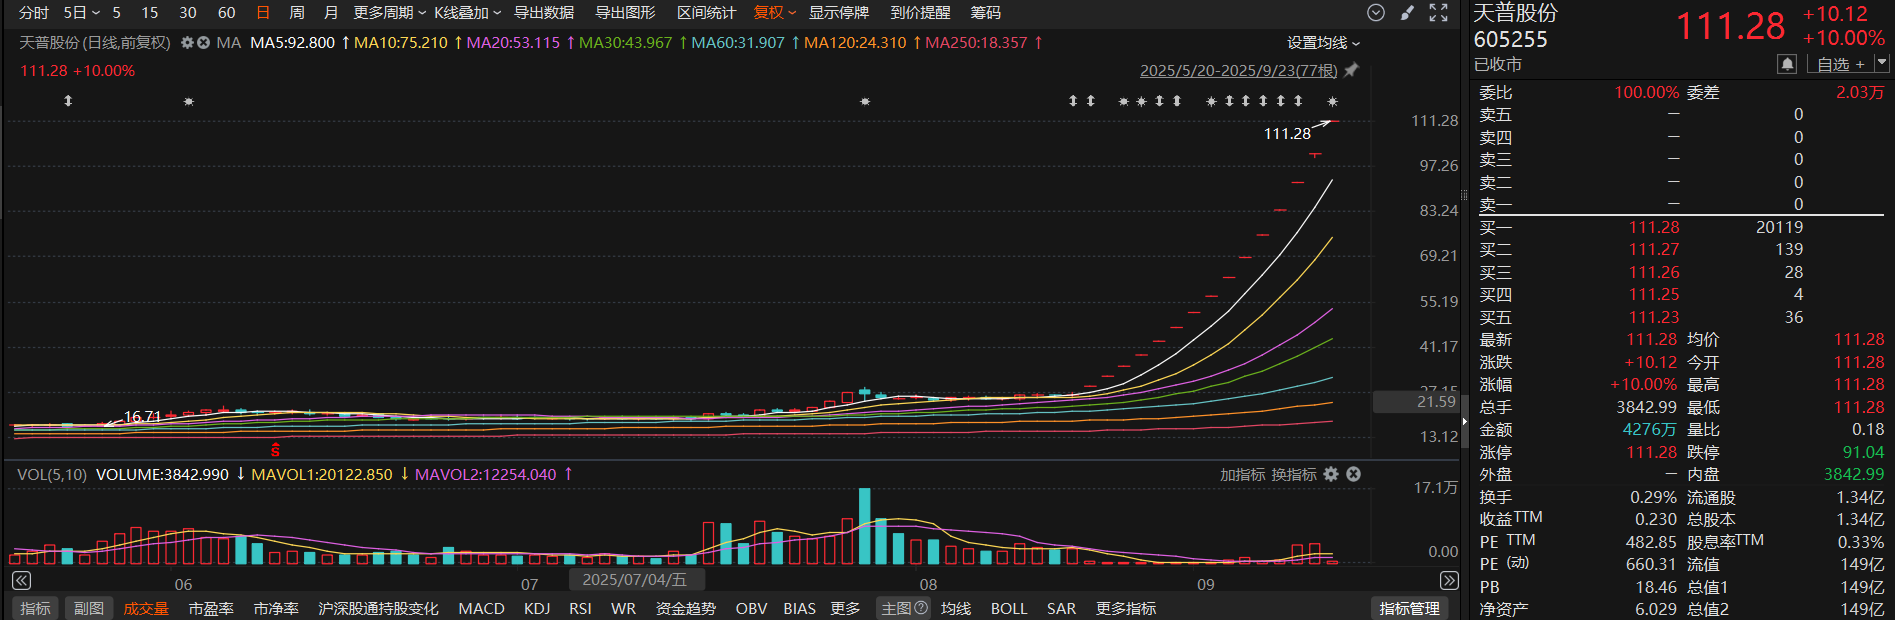Viewport: 1895px width, 620px height.
Task: Open the K线叠加 dropdown
Action: [468, 13]
